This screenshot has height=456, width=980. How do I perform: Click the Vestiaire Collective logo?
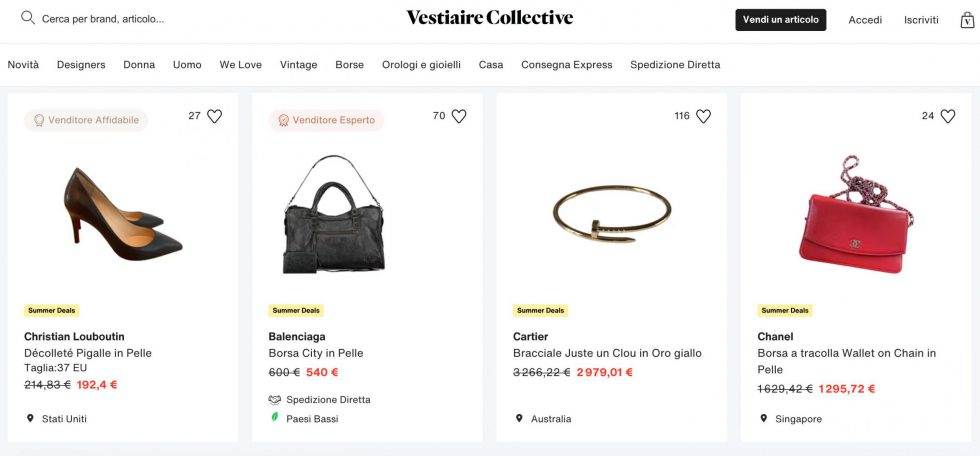489,18
